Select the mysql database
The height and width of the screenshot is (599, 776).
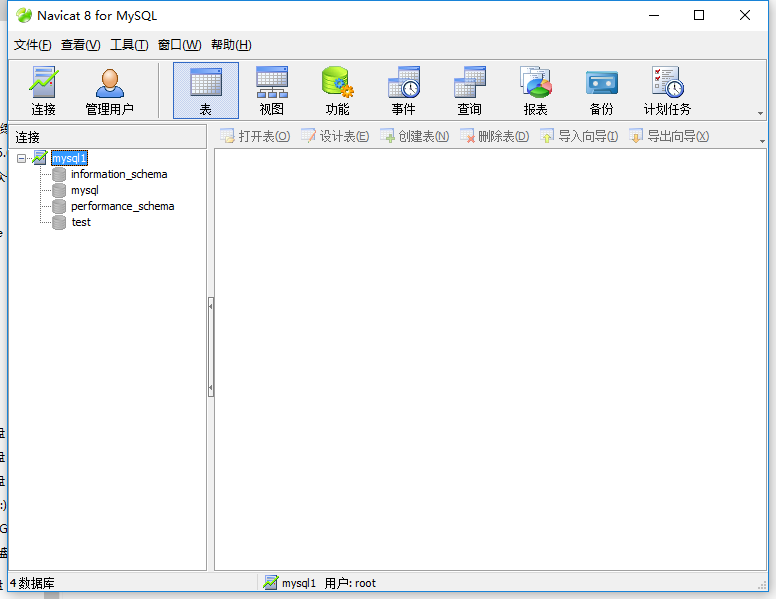[x=85, y=190]
